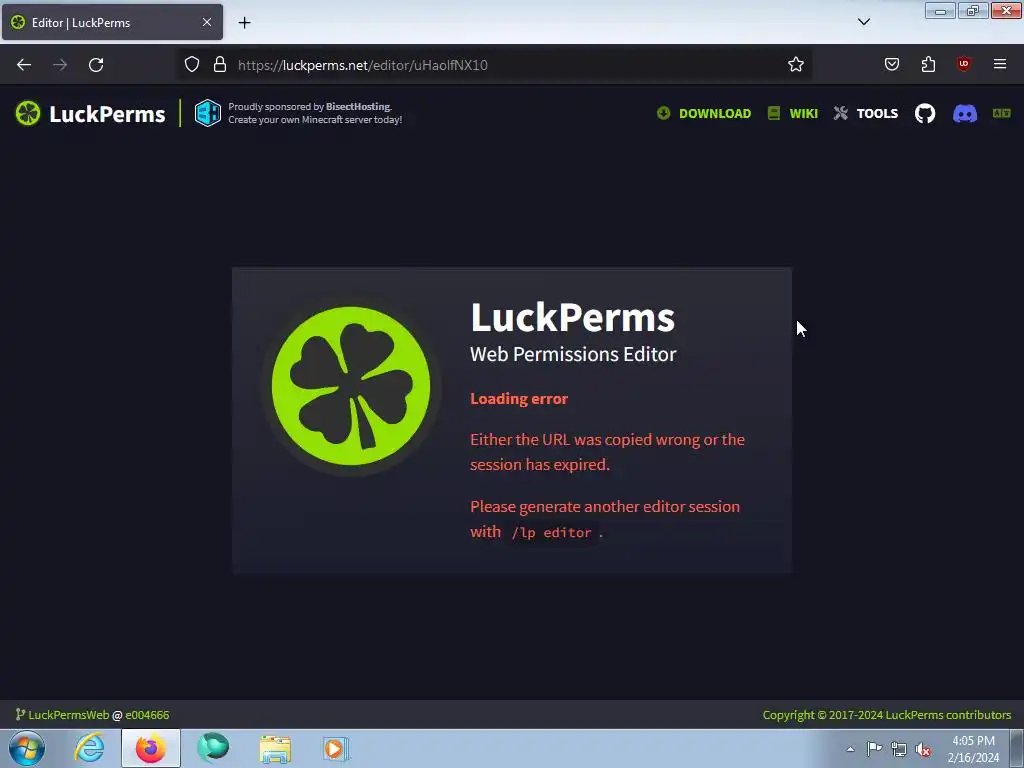Viewport: 1024px width, 768px height.
Task: Open Windows Media Player from taskbar
Action: pos(336,749)
